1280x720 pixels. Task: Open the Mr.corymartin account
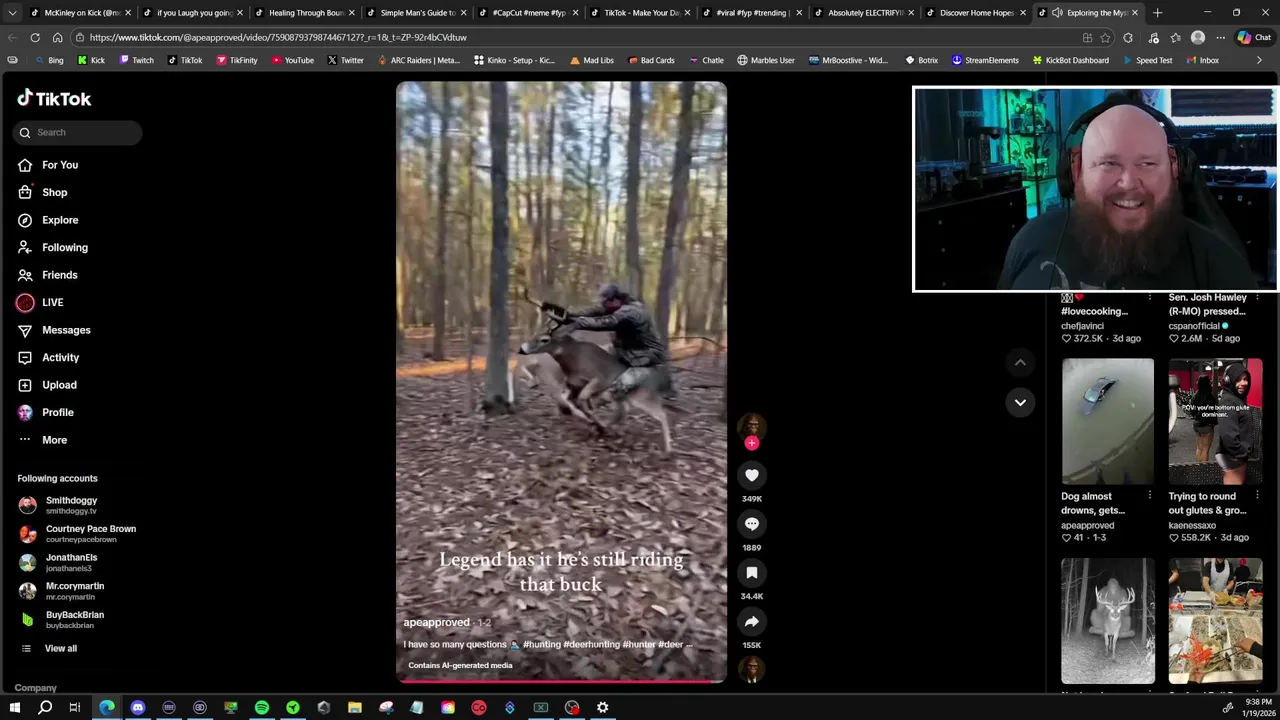[62, 591]
